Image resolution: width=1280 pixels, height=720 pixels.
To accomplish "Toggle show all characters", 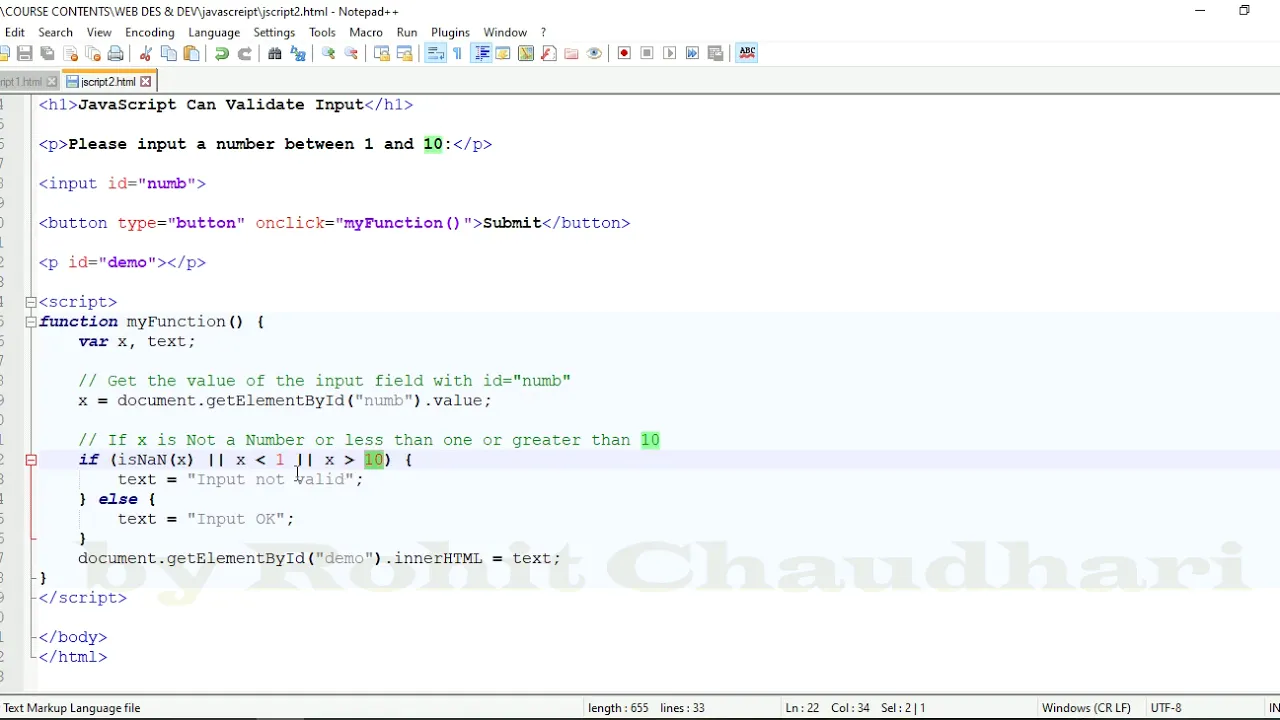I will tap(458, 53).
